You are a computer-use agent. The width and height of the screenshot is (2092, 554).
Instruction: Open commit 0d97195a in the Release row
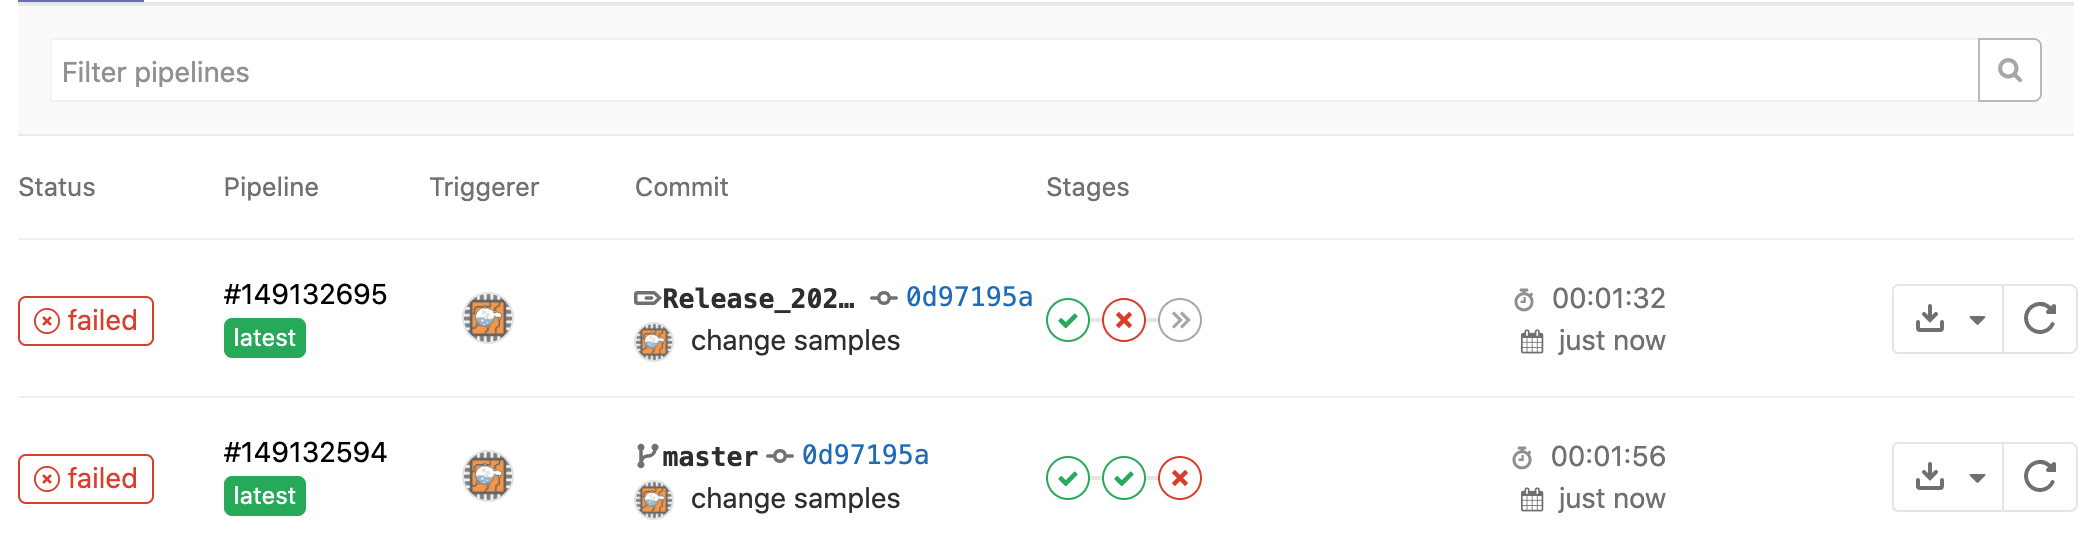pyautogui.click(x=968, y=297)
